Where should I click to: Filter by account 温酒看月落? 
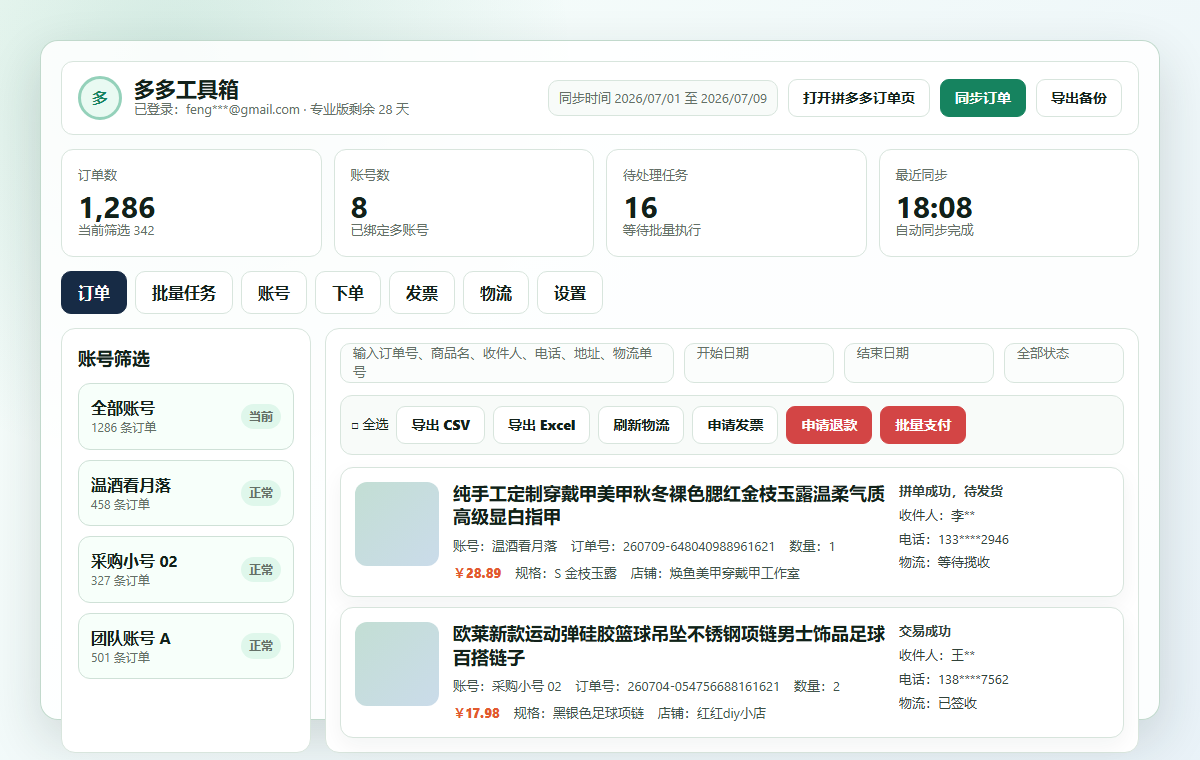pyautogui.click(x=186, y=493)
